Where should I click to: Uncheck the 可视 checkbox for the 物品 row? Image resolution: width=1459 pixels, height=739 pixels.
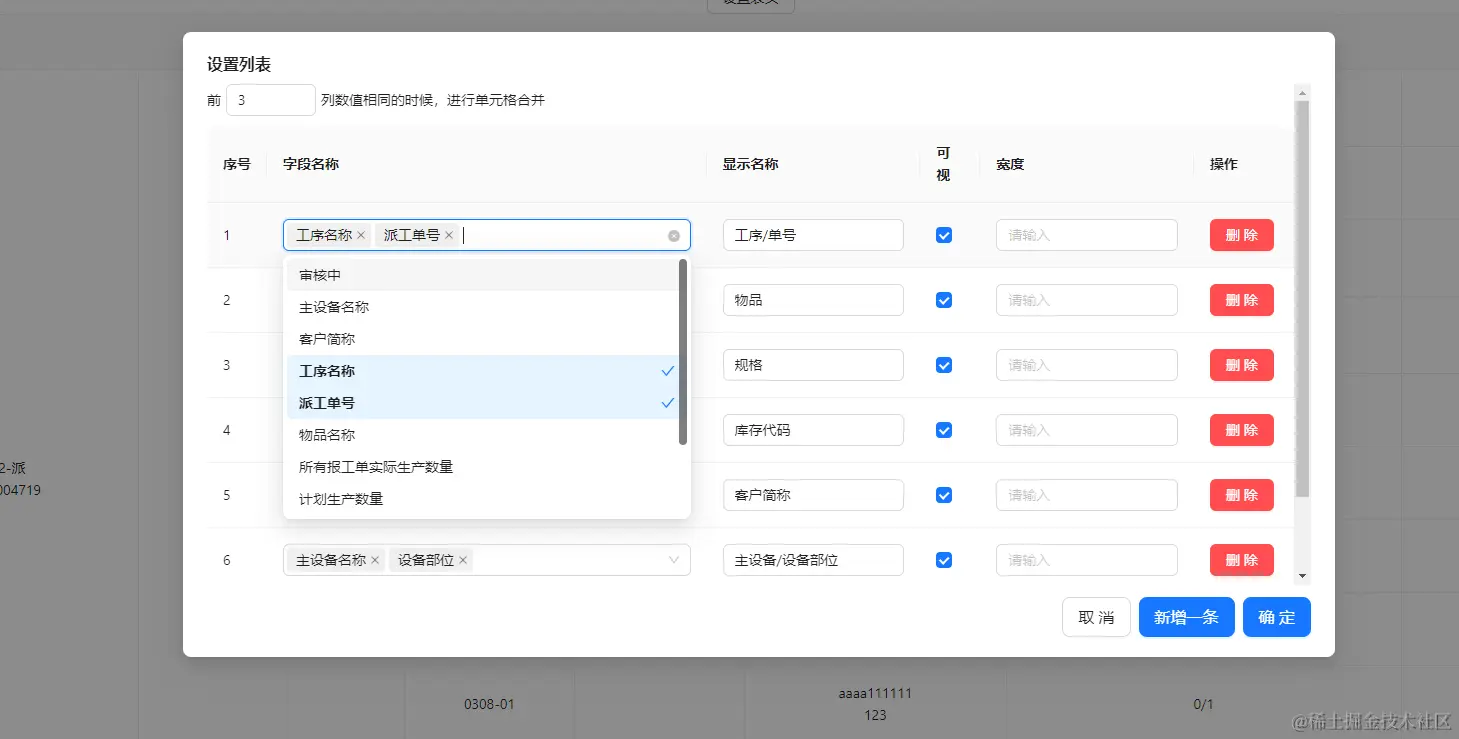point(943,299)
